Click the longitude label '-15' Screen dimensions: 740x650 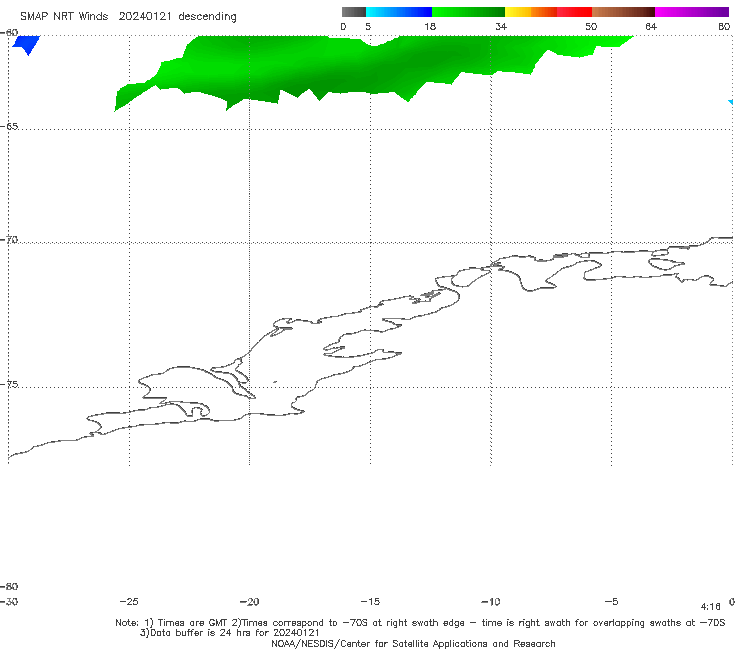(370, 602)
